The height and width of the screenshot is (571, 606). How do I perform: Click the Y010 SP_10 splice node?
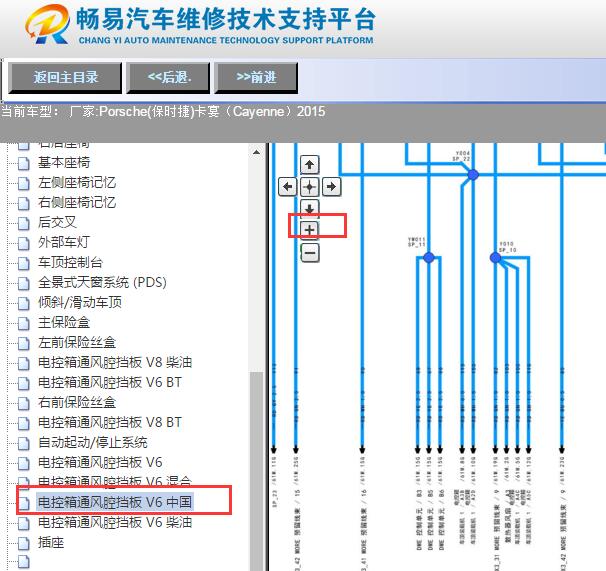[x=496, y=257]
